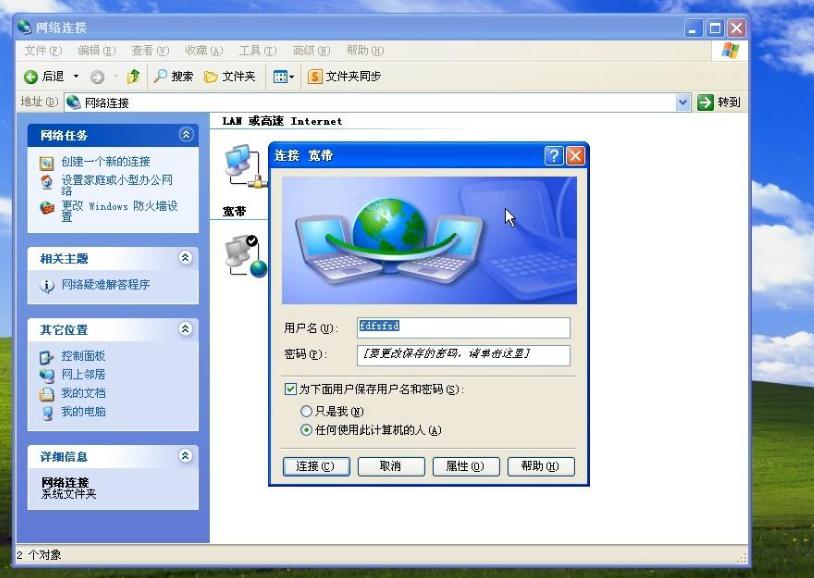Collapse the Details (详细信息) panel
Screen dimensions: 814x578
(x=185, y=456)
